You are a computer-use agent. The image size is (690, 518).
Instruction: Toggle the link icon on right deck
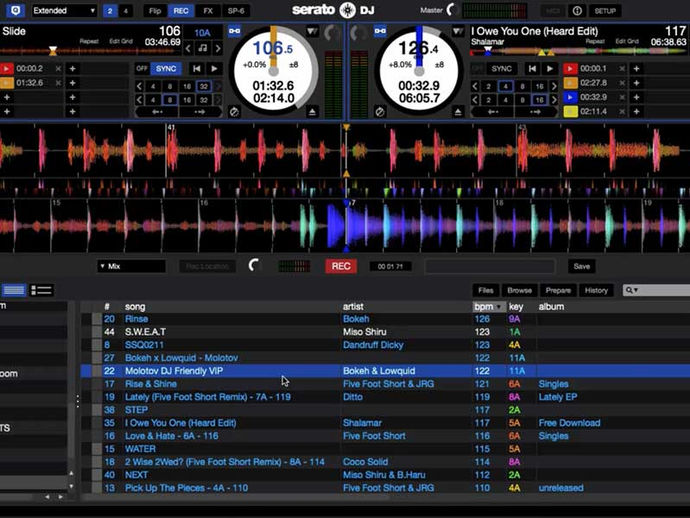pos(380,31)
